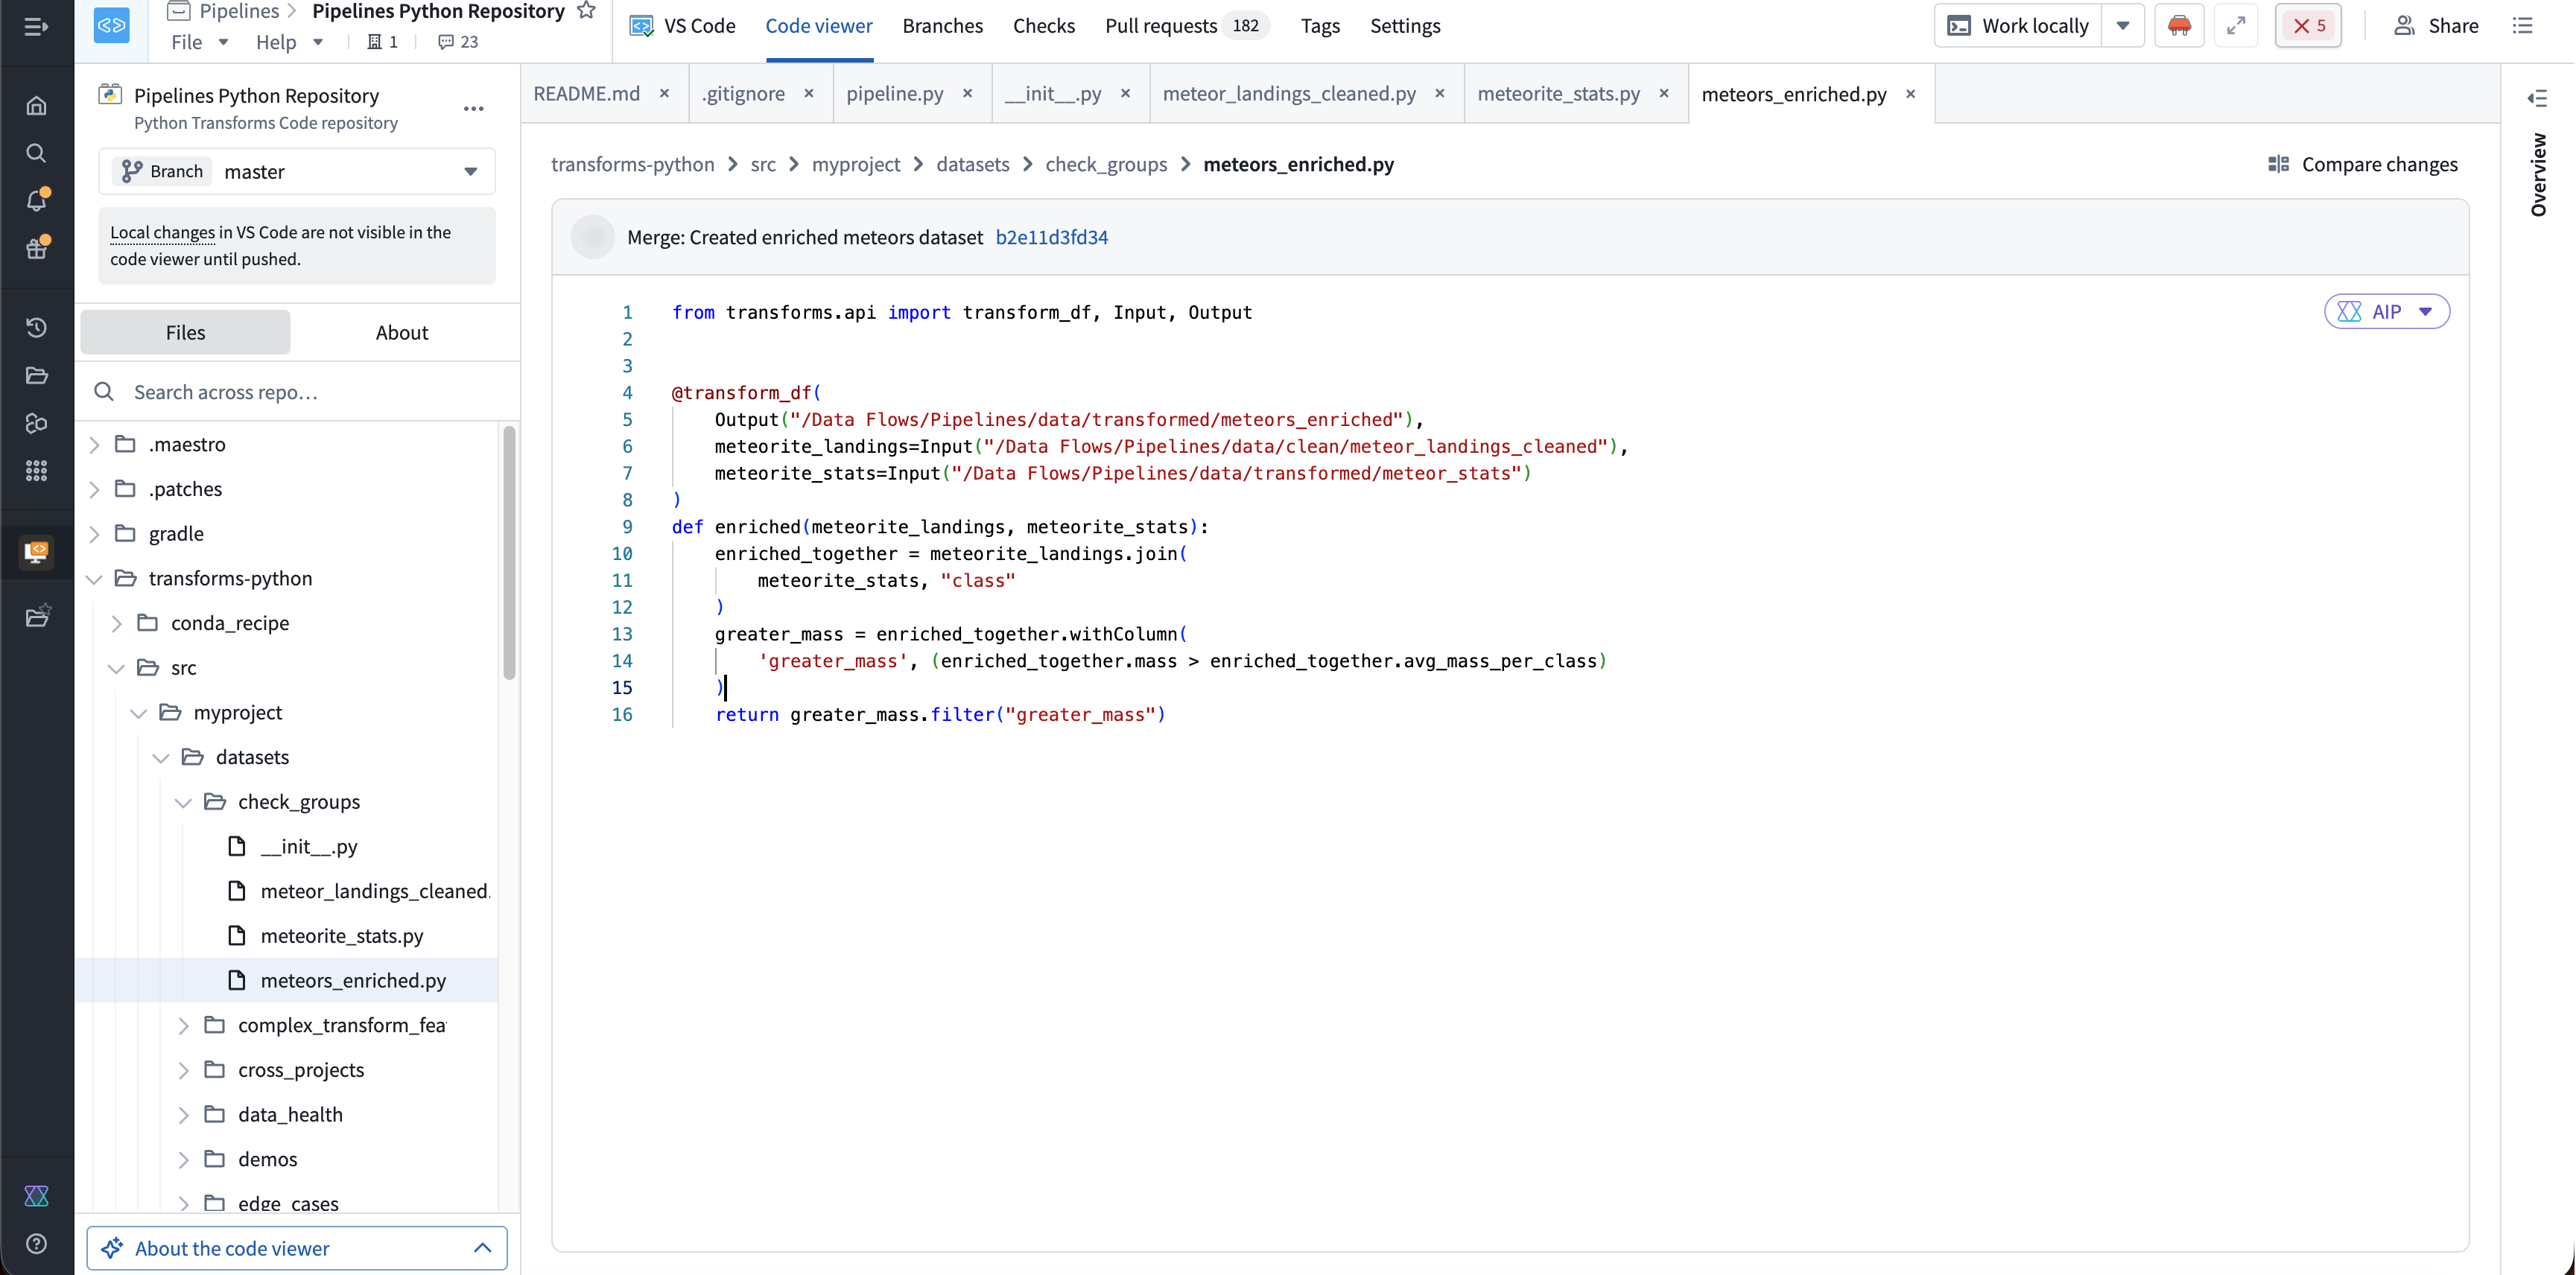Image resolution: width=2576 pixels, height=1275 pixels.
Task: Click check_groups in the breadcrumb path
Action: (1106, 164)
